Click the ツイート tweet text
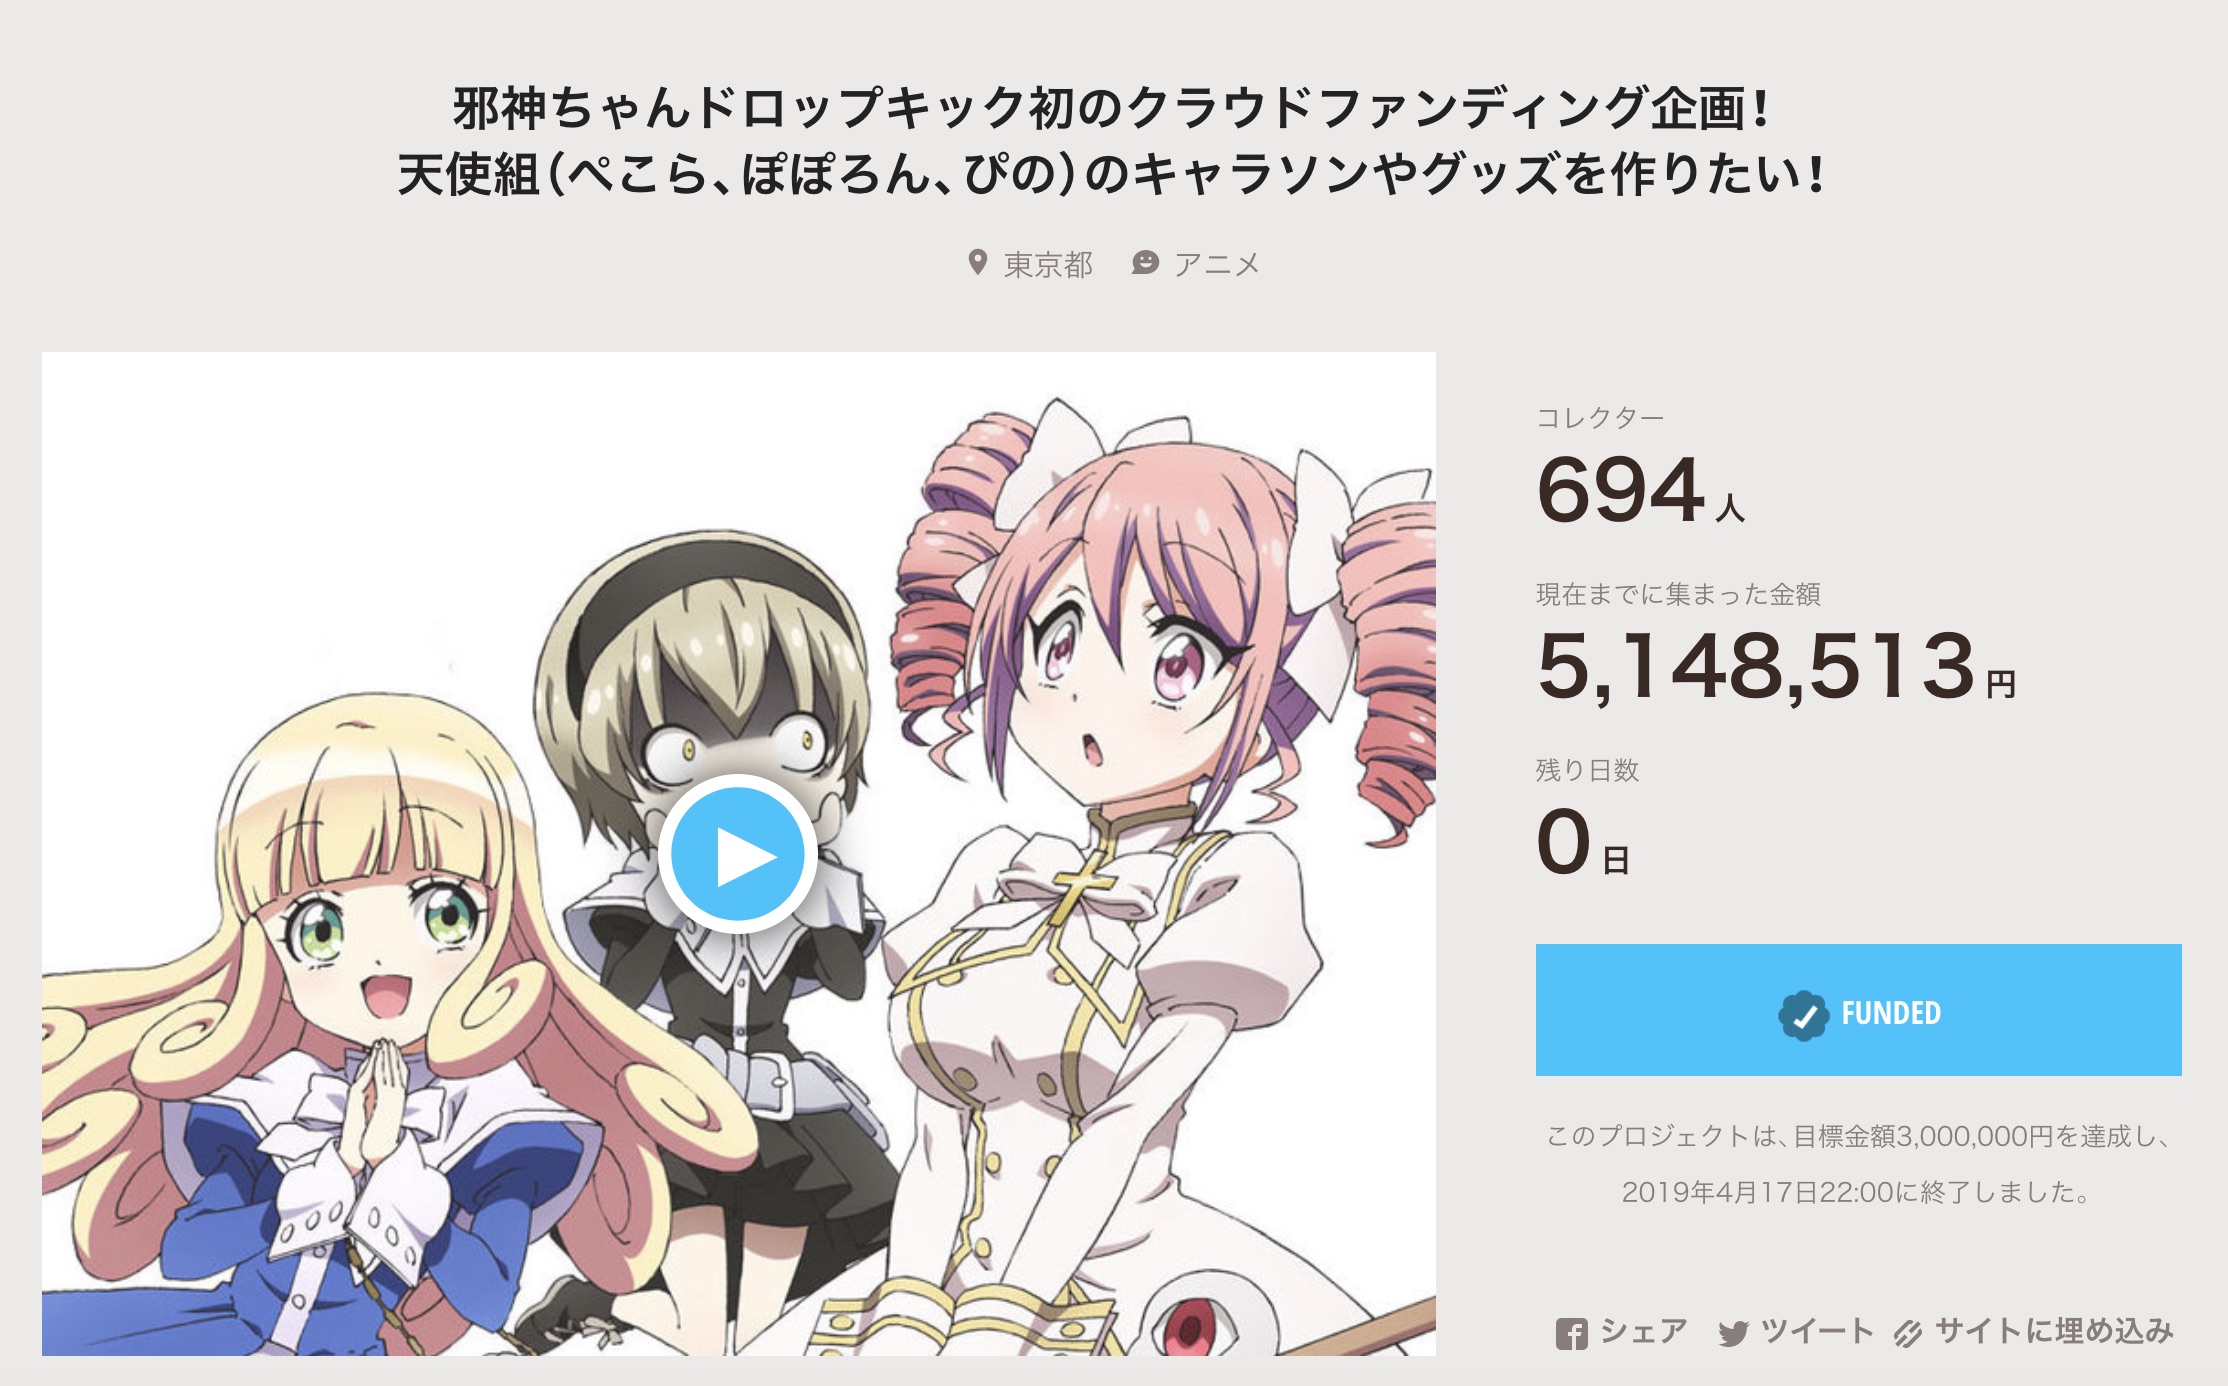Image resolution: width=2228 pixels, height=1386 pixels. (1817, 1331)
